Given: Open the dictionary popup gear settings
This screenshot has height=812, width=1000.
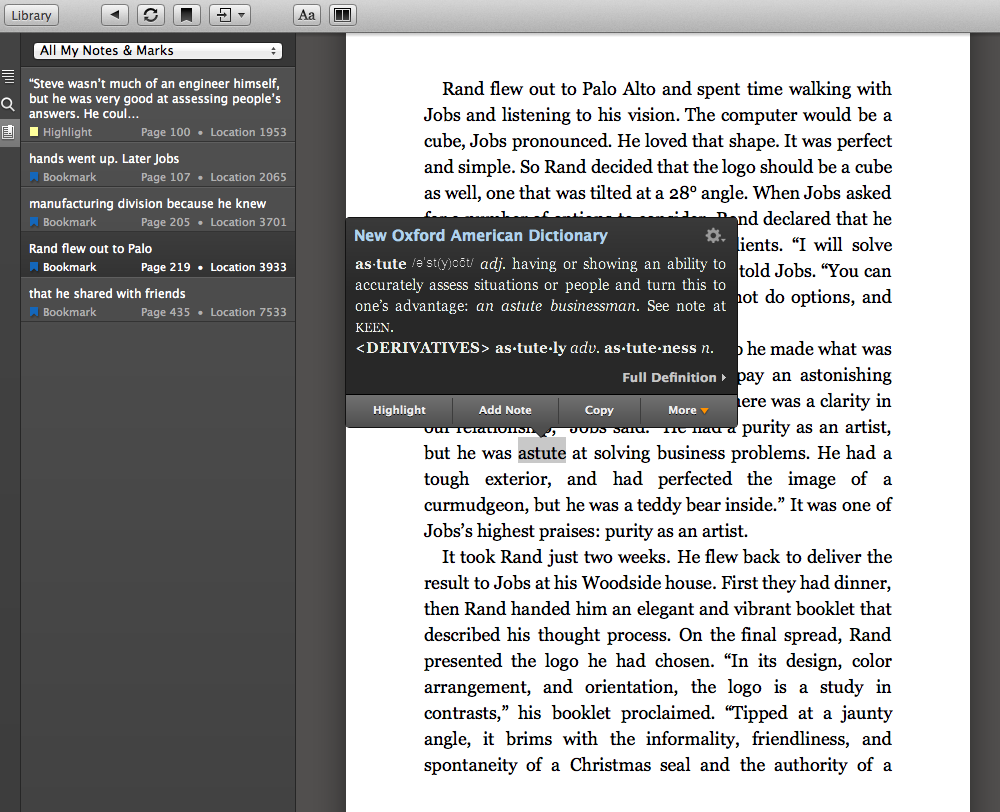Looking at the screenshot, I should [714, 236].
